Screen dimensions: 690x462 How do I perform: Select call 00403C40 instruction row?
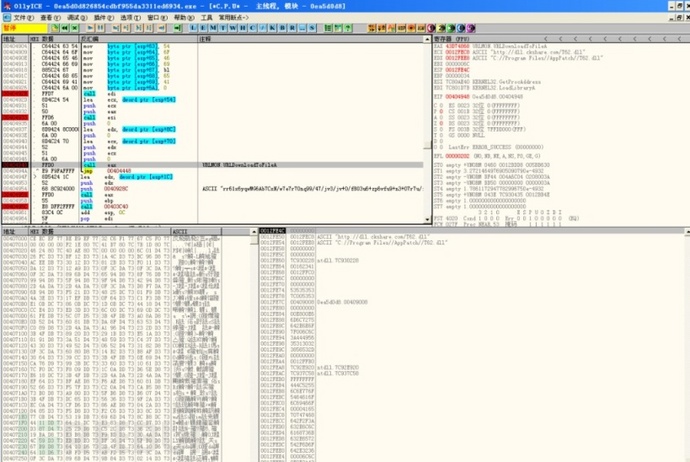pyautogui.click(x=213, y=206)
